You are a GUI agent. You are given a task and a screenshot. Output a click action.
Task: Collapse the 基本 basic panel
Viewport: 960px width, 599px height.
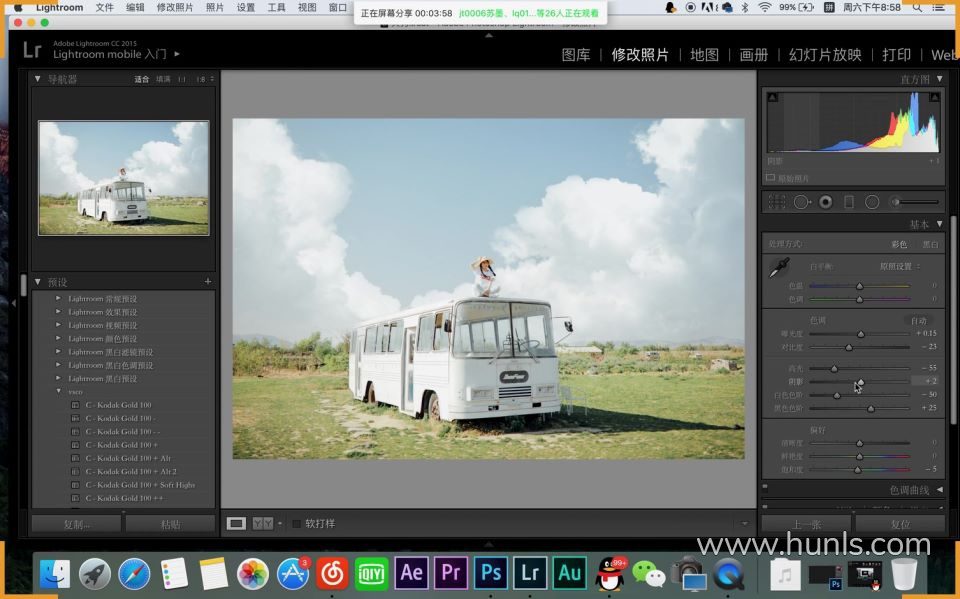[940, 224]
